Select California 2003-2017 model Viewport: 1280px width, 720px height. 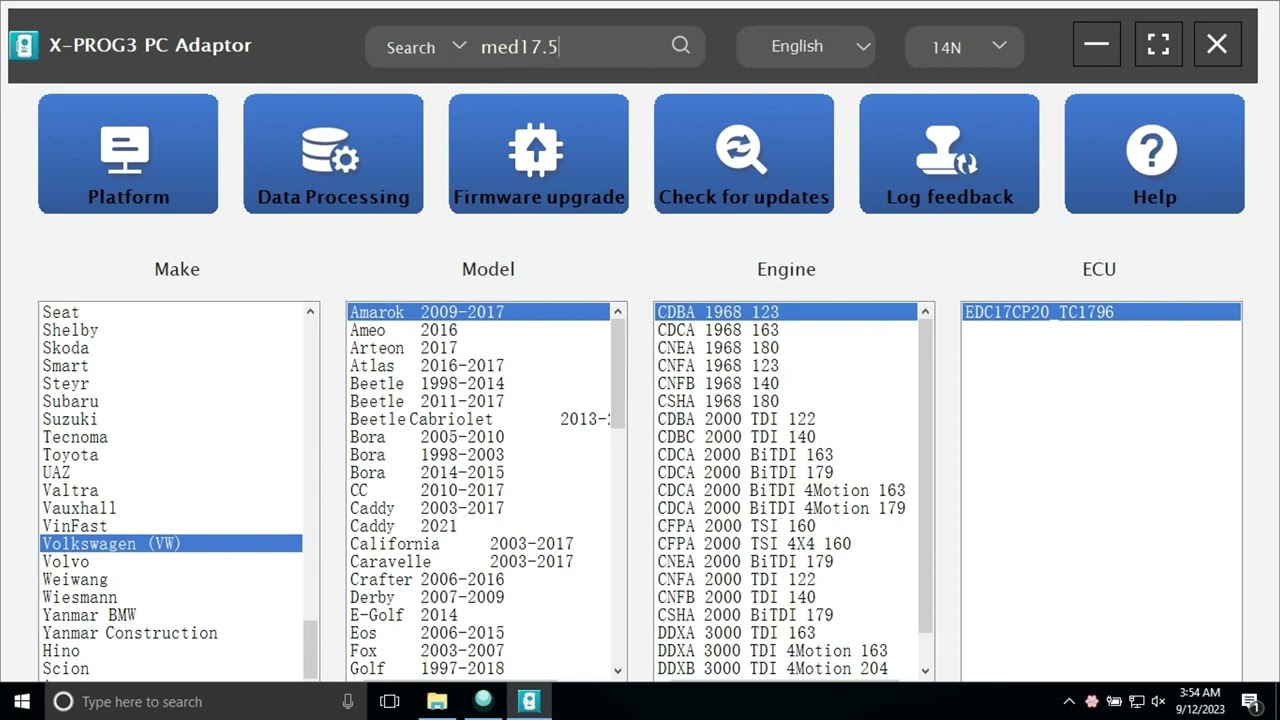tap(478, 544)
